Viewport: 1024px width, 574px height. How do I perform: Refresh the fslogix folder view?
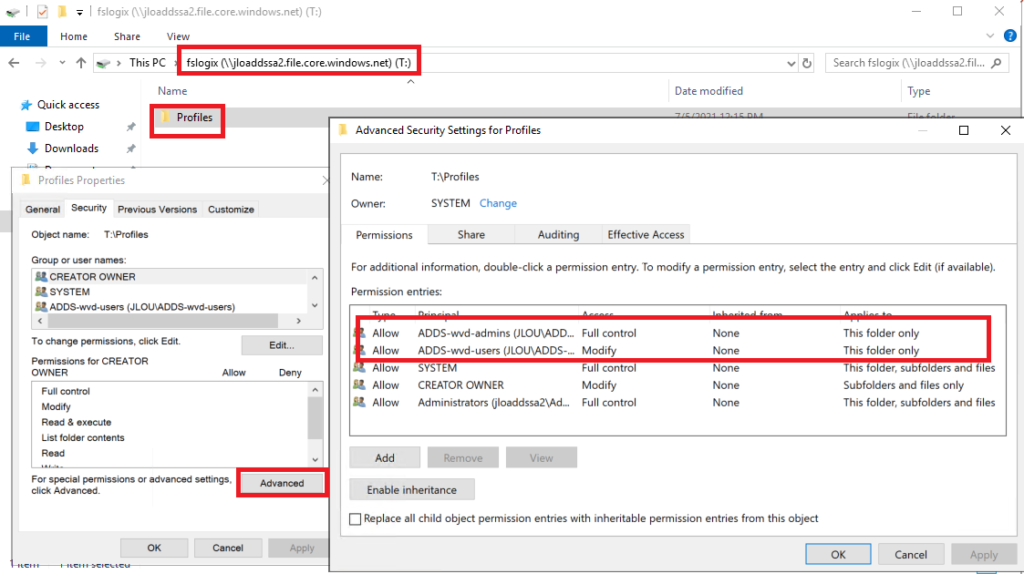pyautogui.click(x=807, y=63)
